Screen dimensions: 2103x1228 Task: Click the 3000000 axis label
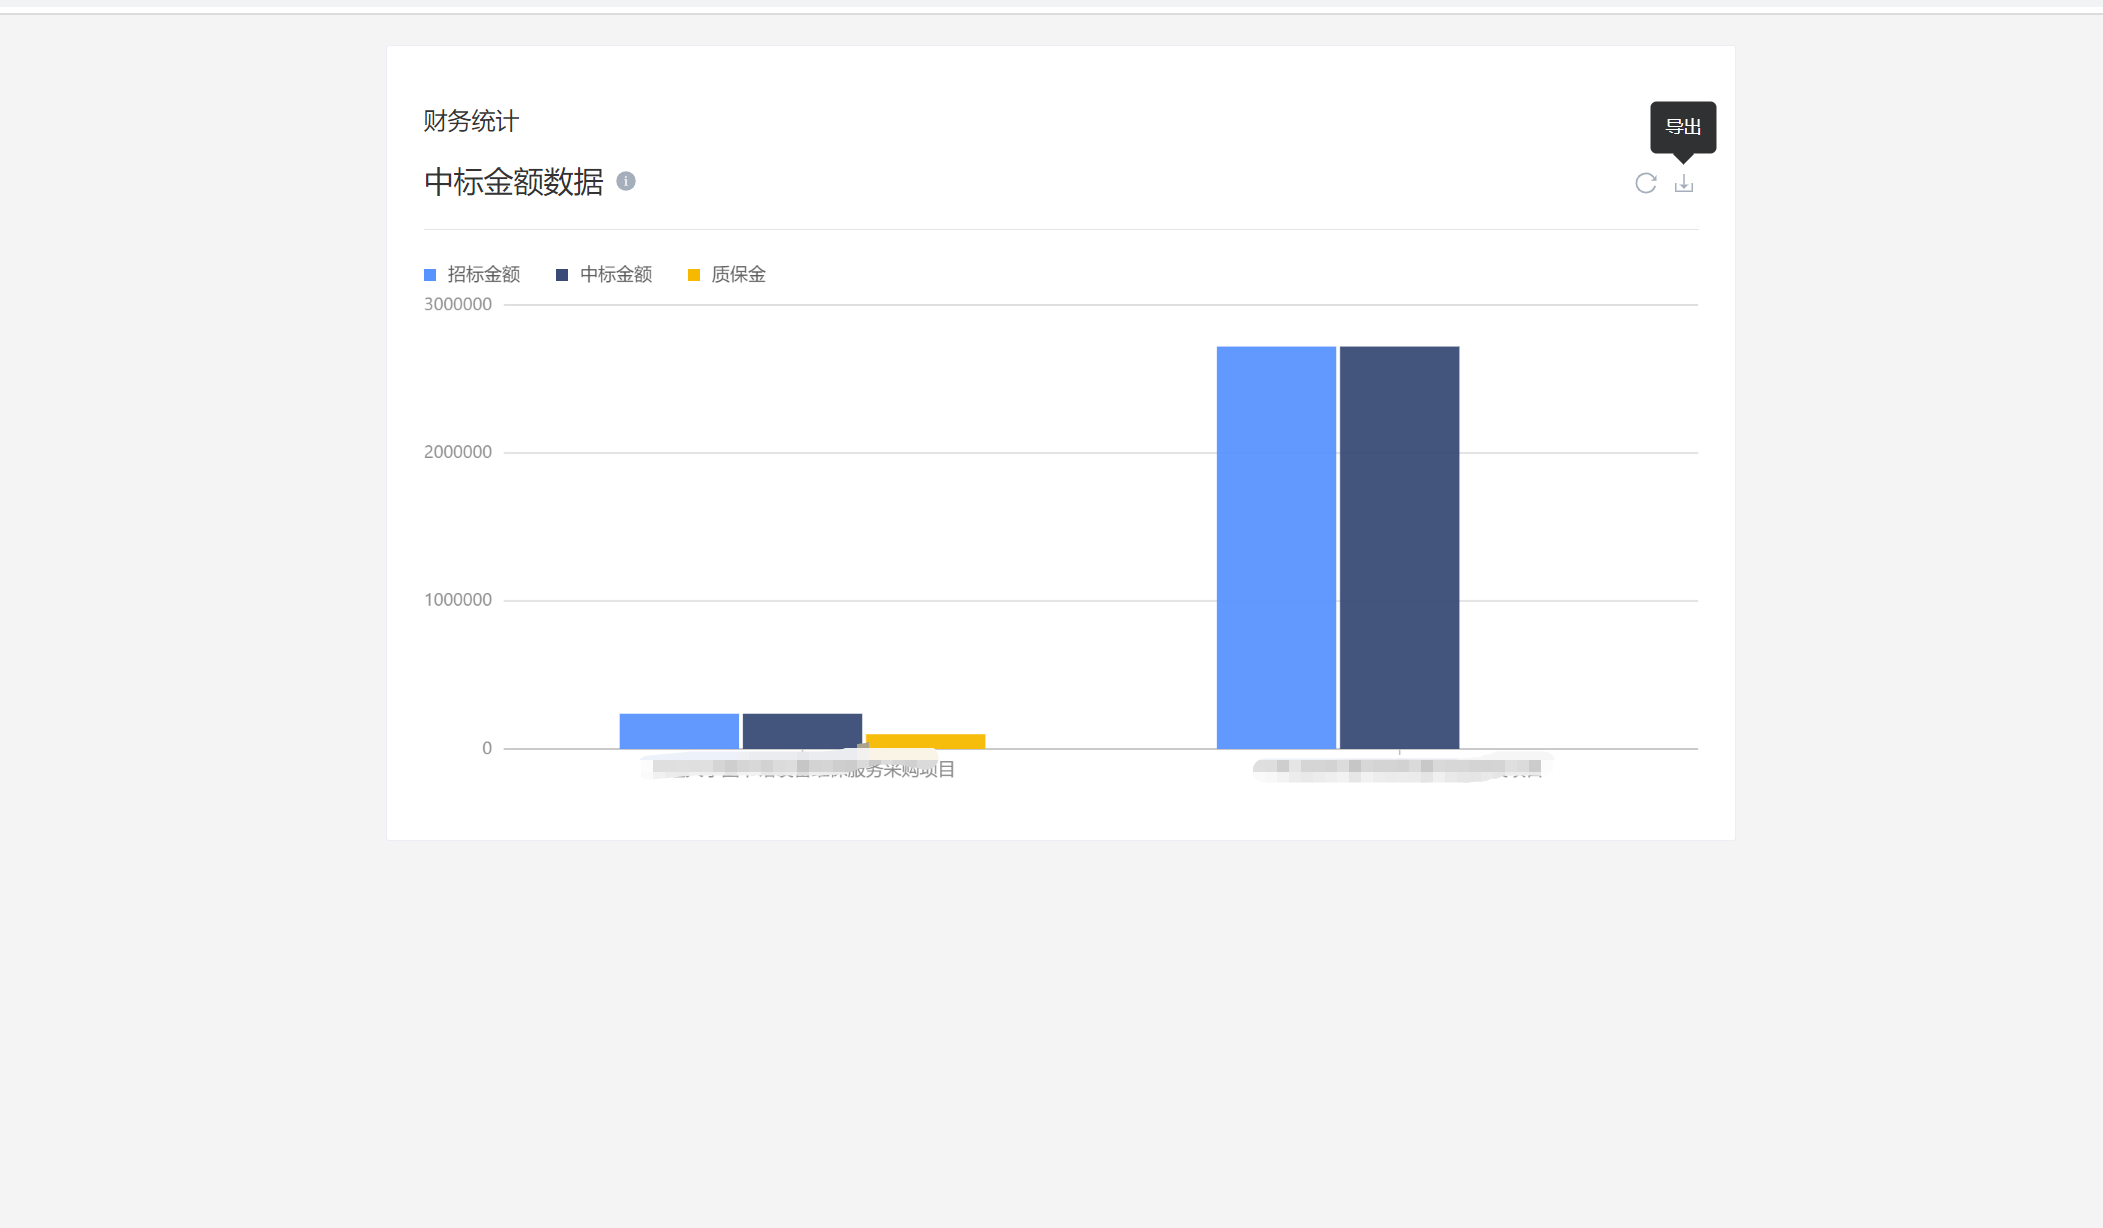click(x=458, y=304)
